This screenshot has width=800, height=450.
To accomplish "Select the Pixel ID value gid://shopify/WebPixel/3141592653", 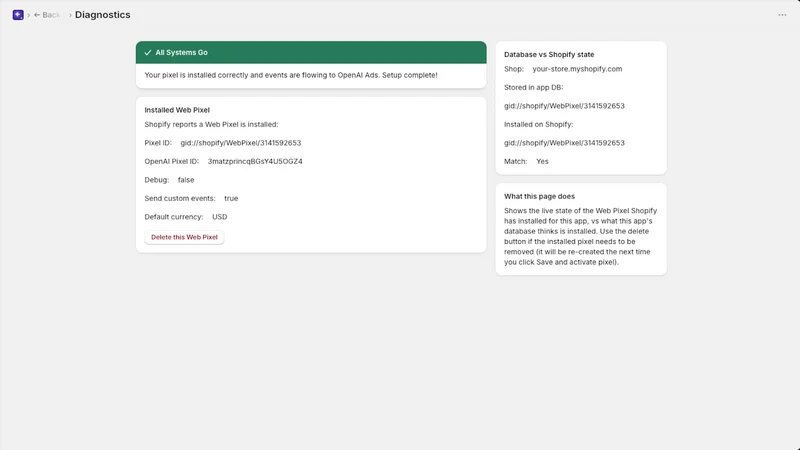I will 241,143.
